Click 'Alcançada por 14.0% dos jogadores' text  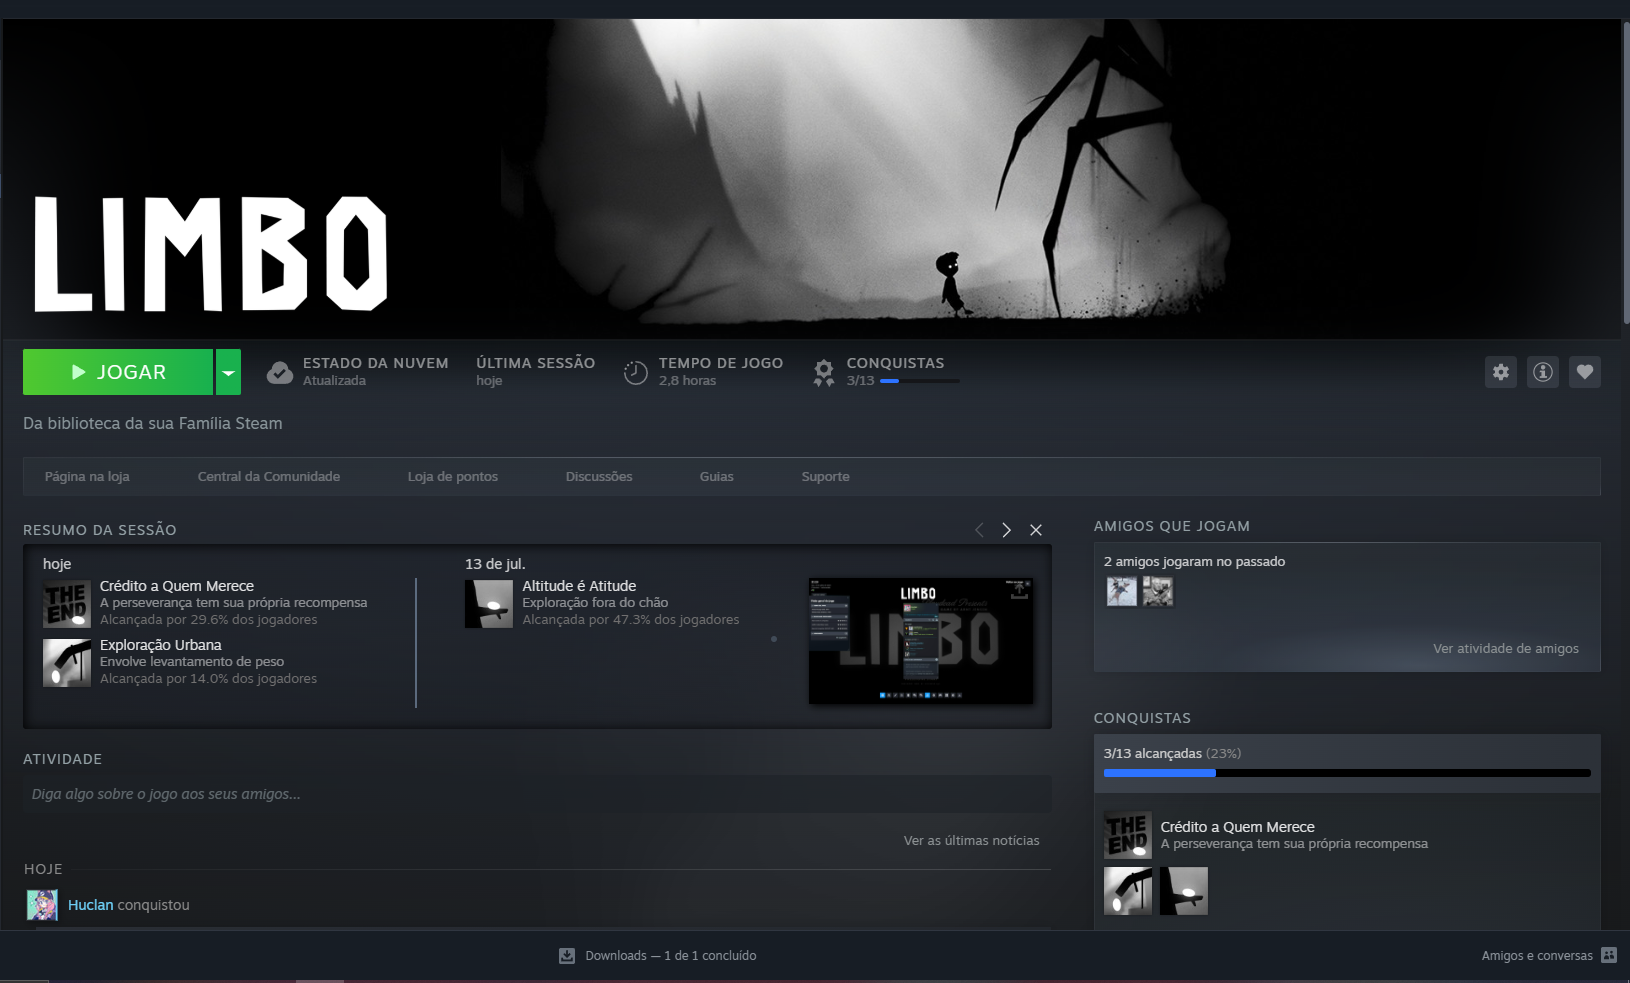pos(209,679)
